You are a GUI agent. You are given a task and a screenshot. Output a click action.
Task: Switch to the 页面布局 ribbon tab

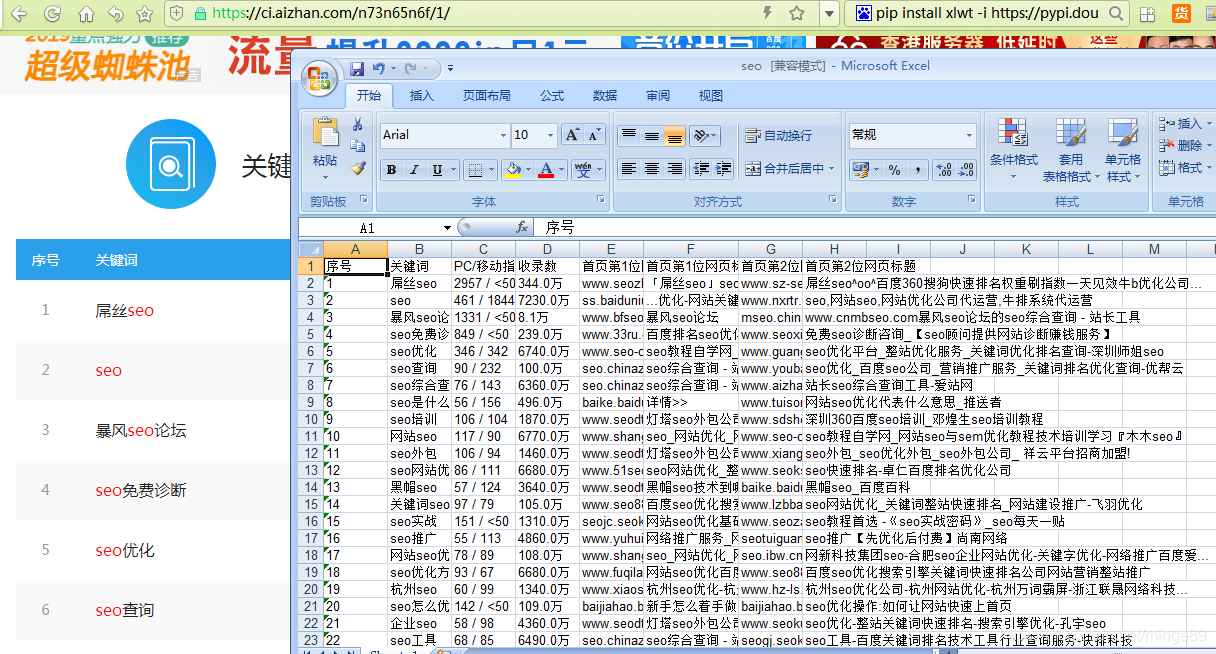487,96
